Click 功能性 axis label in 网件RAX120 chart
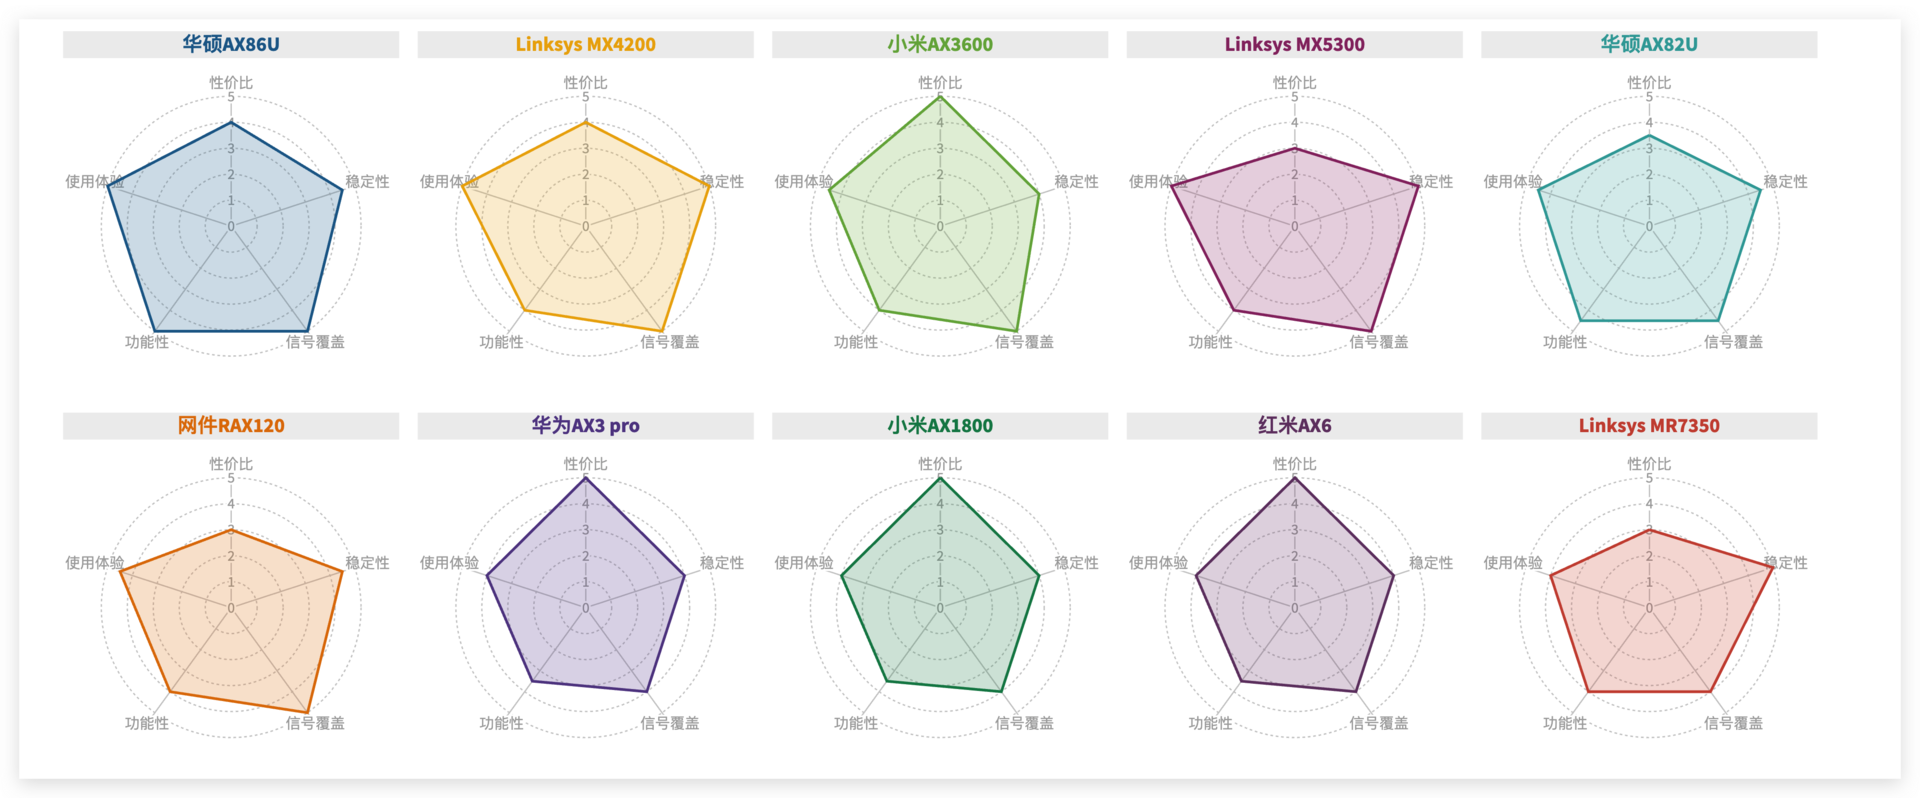This screenshot has height=798, width=1920. (x=147, y=723)
